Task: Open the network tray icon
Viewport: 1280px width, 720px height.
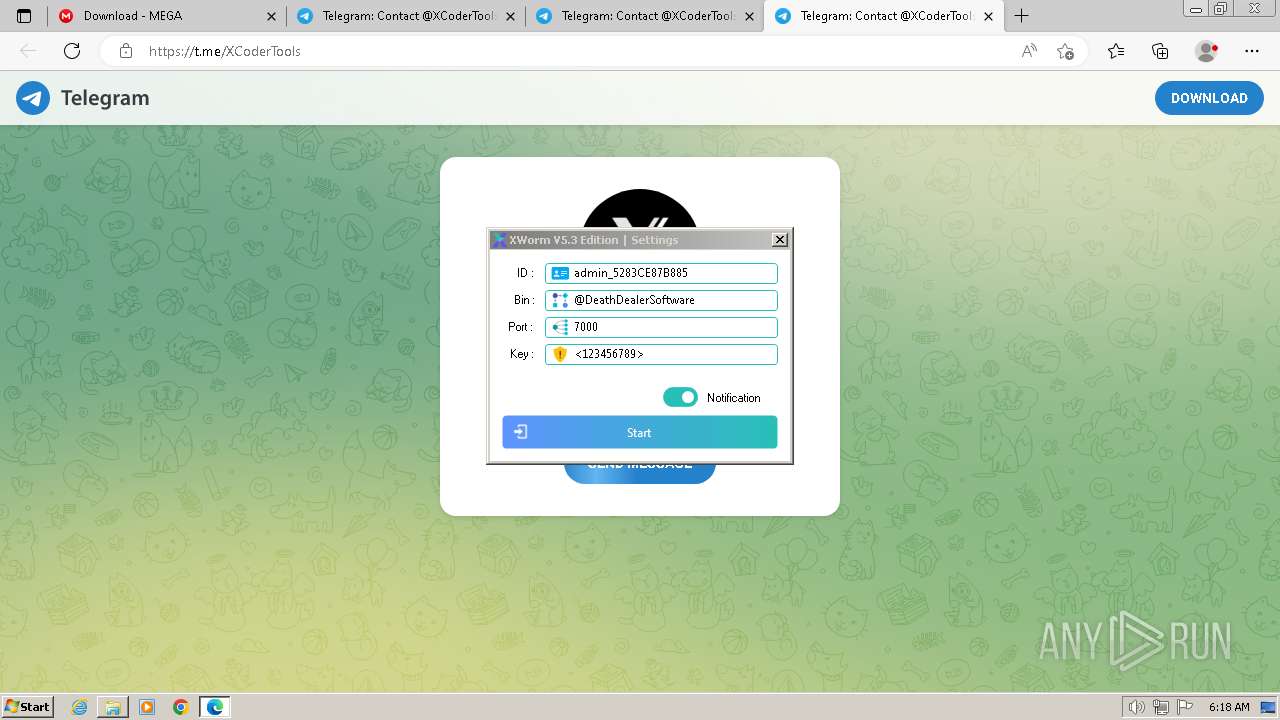Action: (1161, 707)
